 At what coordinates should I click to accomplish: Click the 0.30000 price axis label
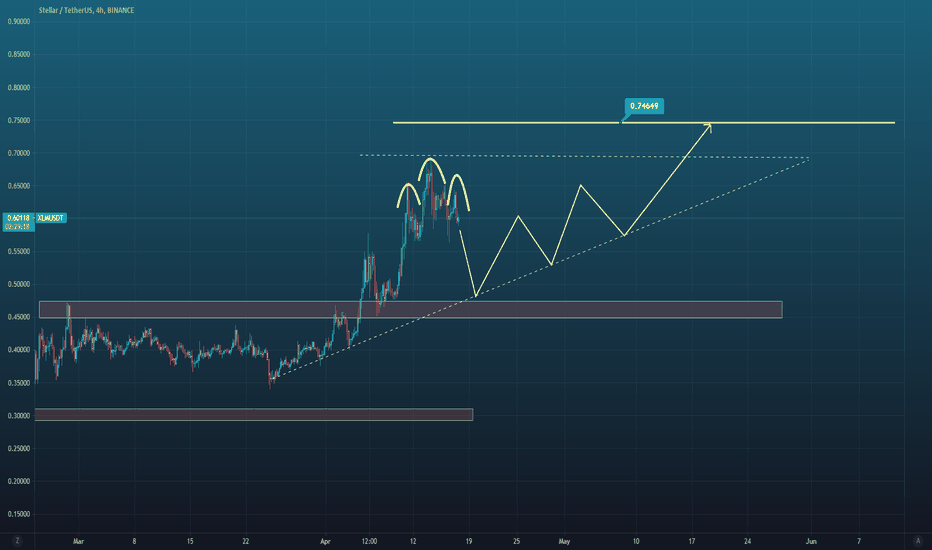click(x=18, y=416)
